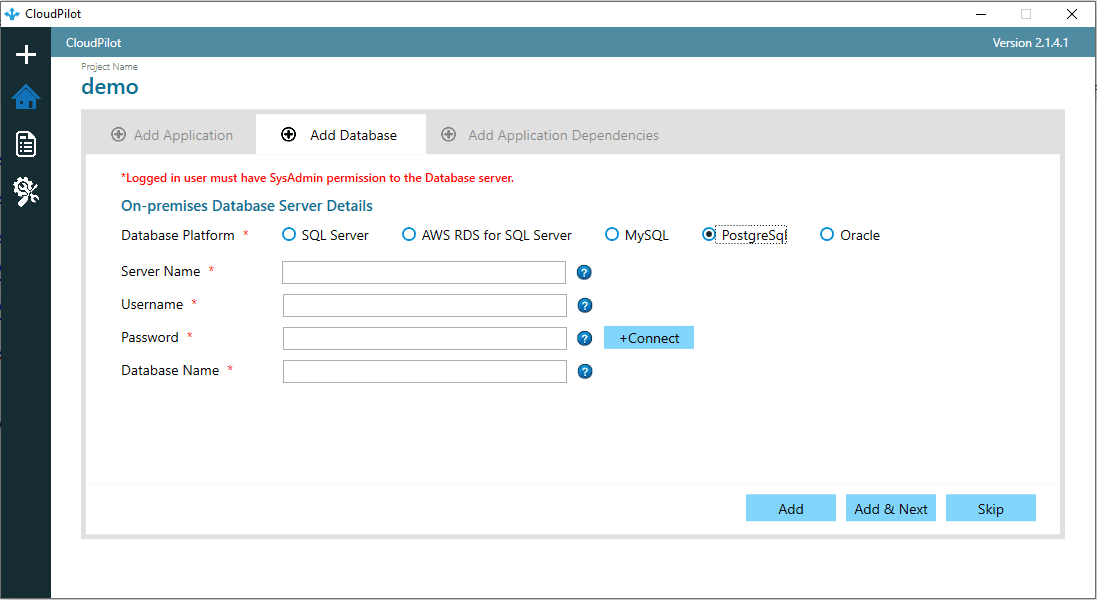Click the help icon beside Database Name
This screenshot has width=1097, height=600.
pyautogui.click(x=585, y=371)
